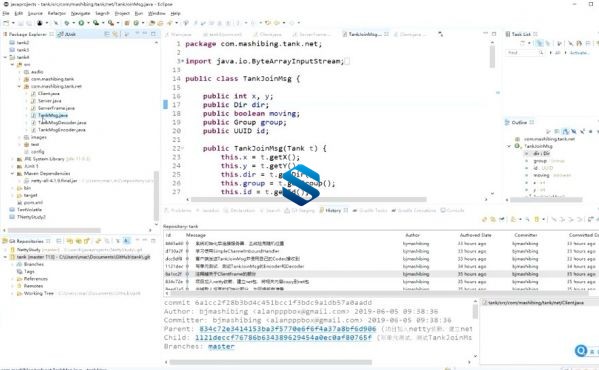Click the Child commit hash link
Screen dimensions: 599x370
coord(283,338)
